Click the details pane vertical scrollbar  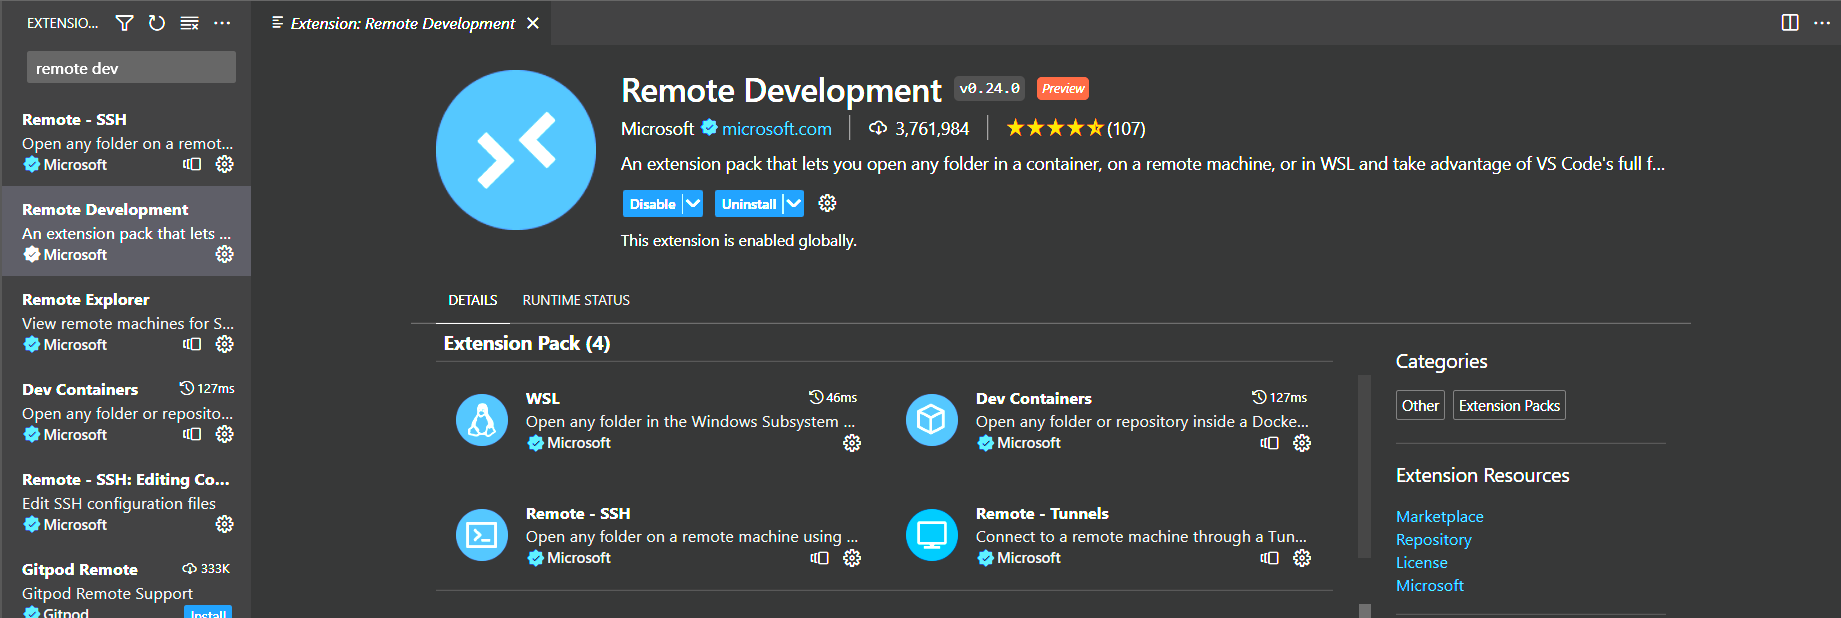pos(1364,466)
